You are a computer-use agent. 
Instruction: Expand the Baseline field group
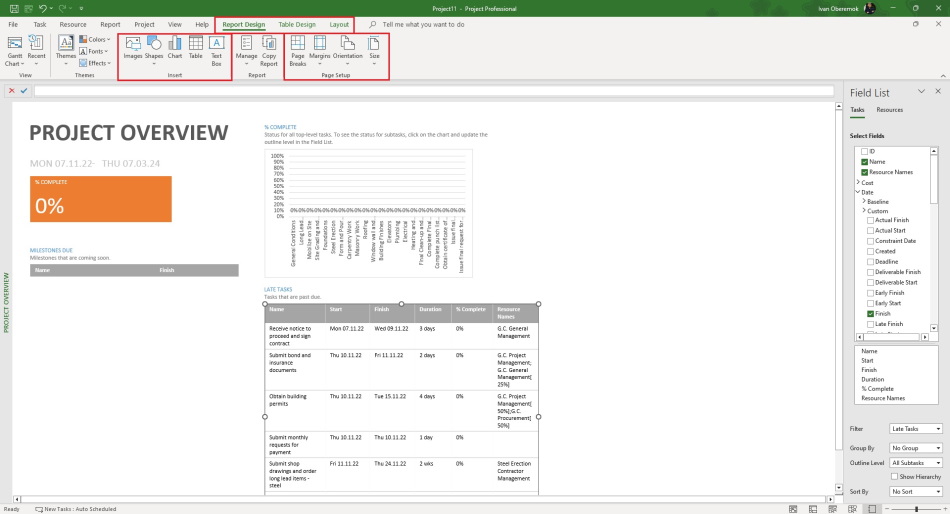(864, 201)
